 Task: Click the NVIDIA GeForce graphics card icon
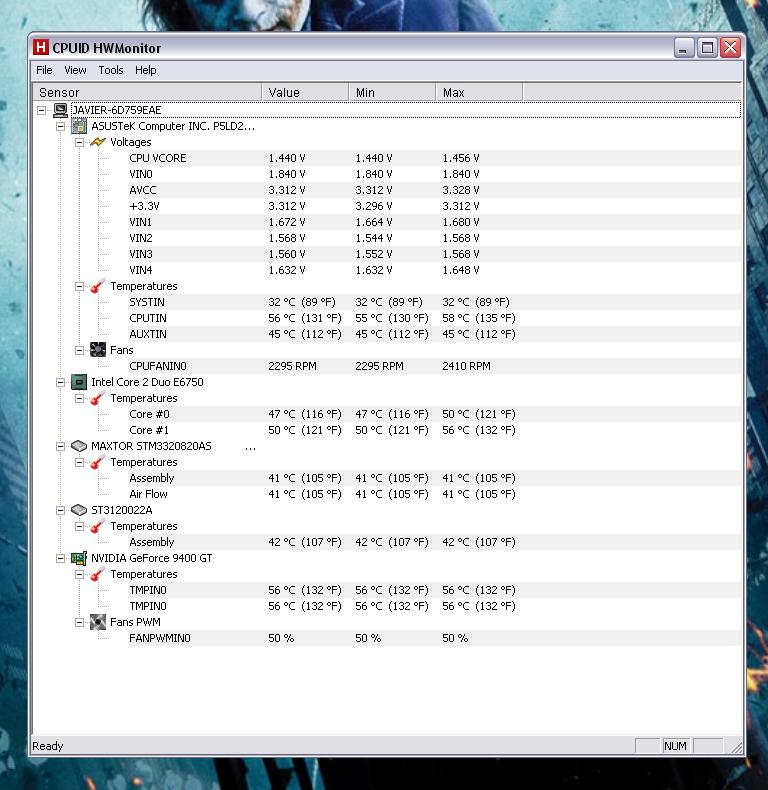point(79,558)
